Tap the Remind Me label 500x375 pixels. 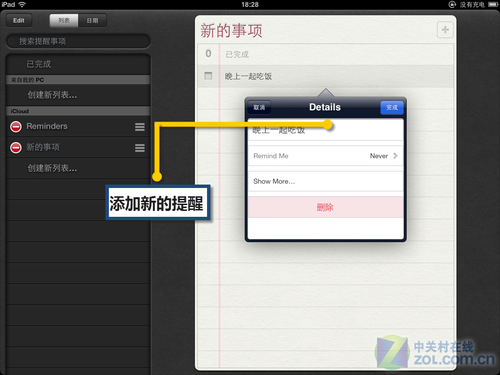(271, 156)
